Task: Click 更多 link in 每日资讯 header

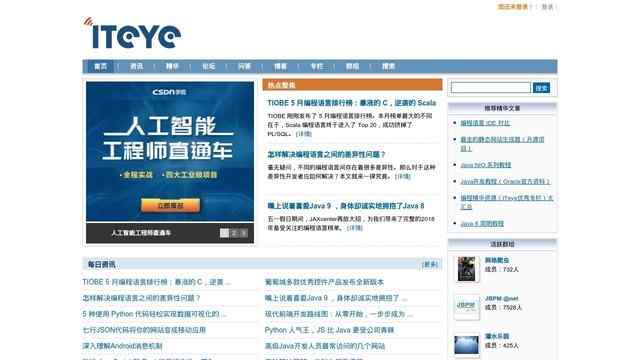Action: tap(429, 264)
